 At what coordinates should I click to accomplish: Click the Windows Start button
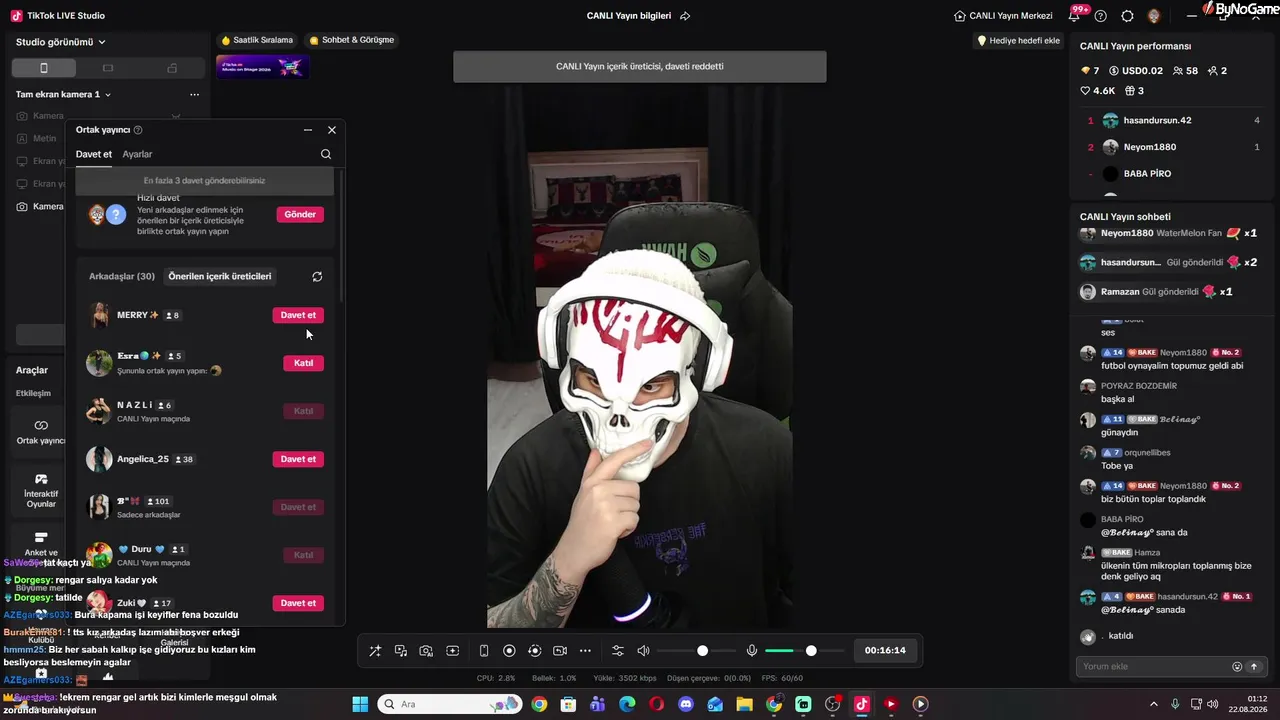coord(360,704)
